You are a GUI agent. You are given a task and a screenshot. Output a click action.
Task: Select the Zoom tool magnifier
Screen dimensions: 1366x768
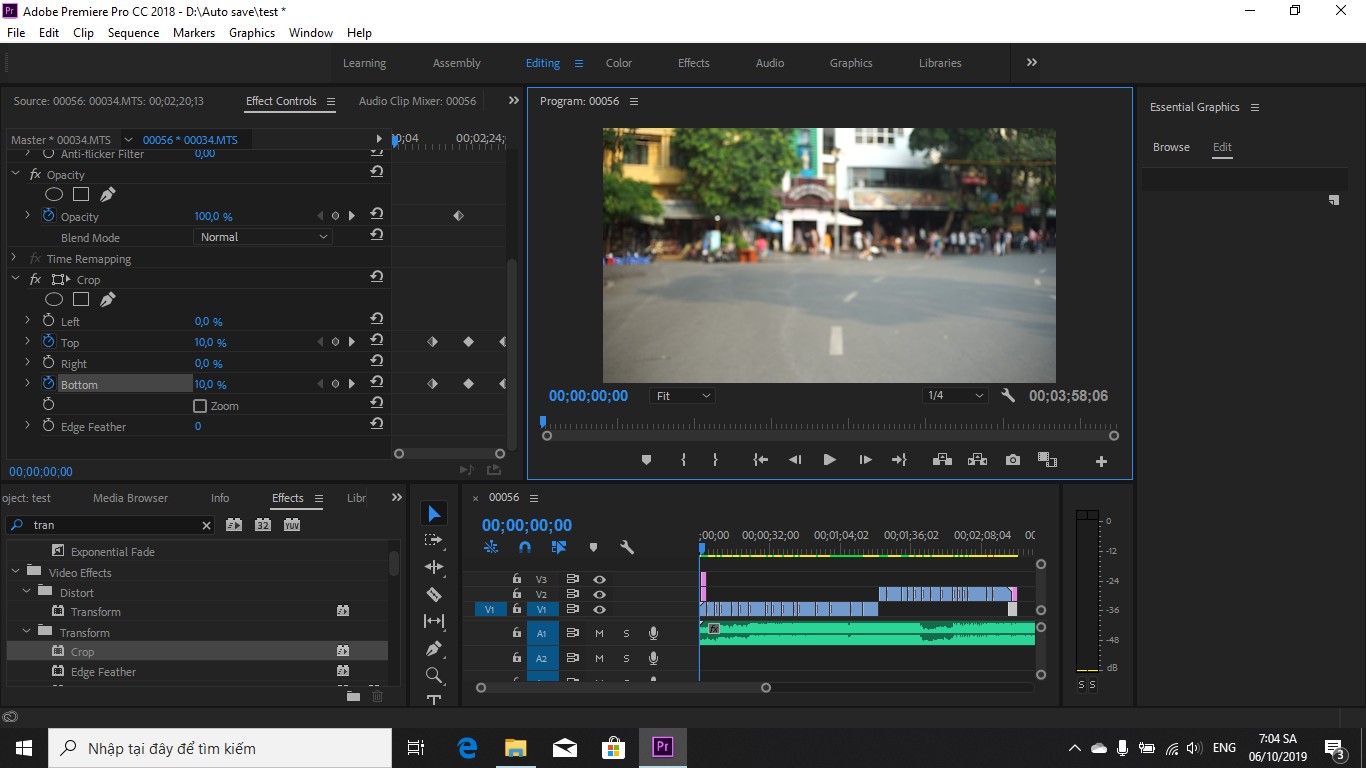click(434, 675)
